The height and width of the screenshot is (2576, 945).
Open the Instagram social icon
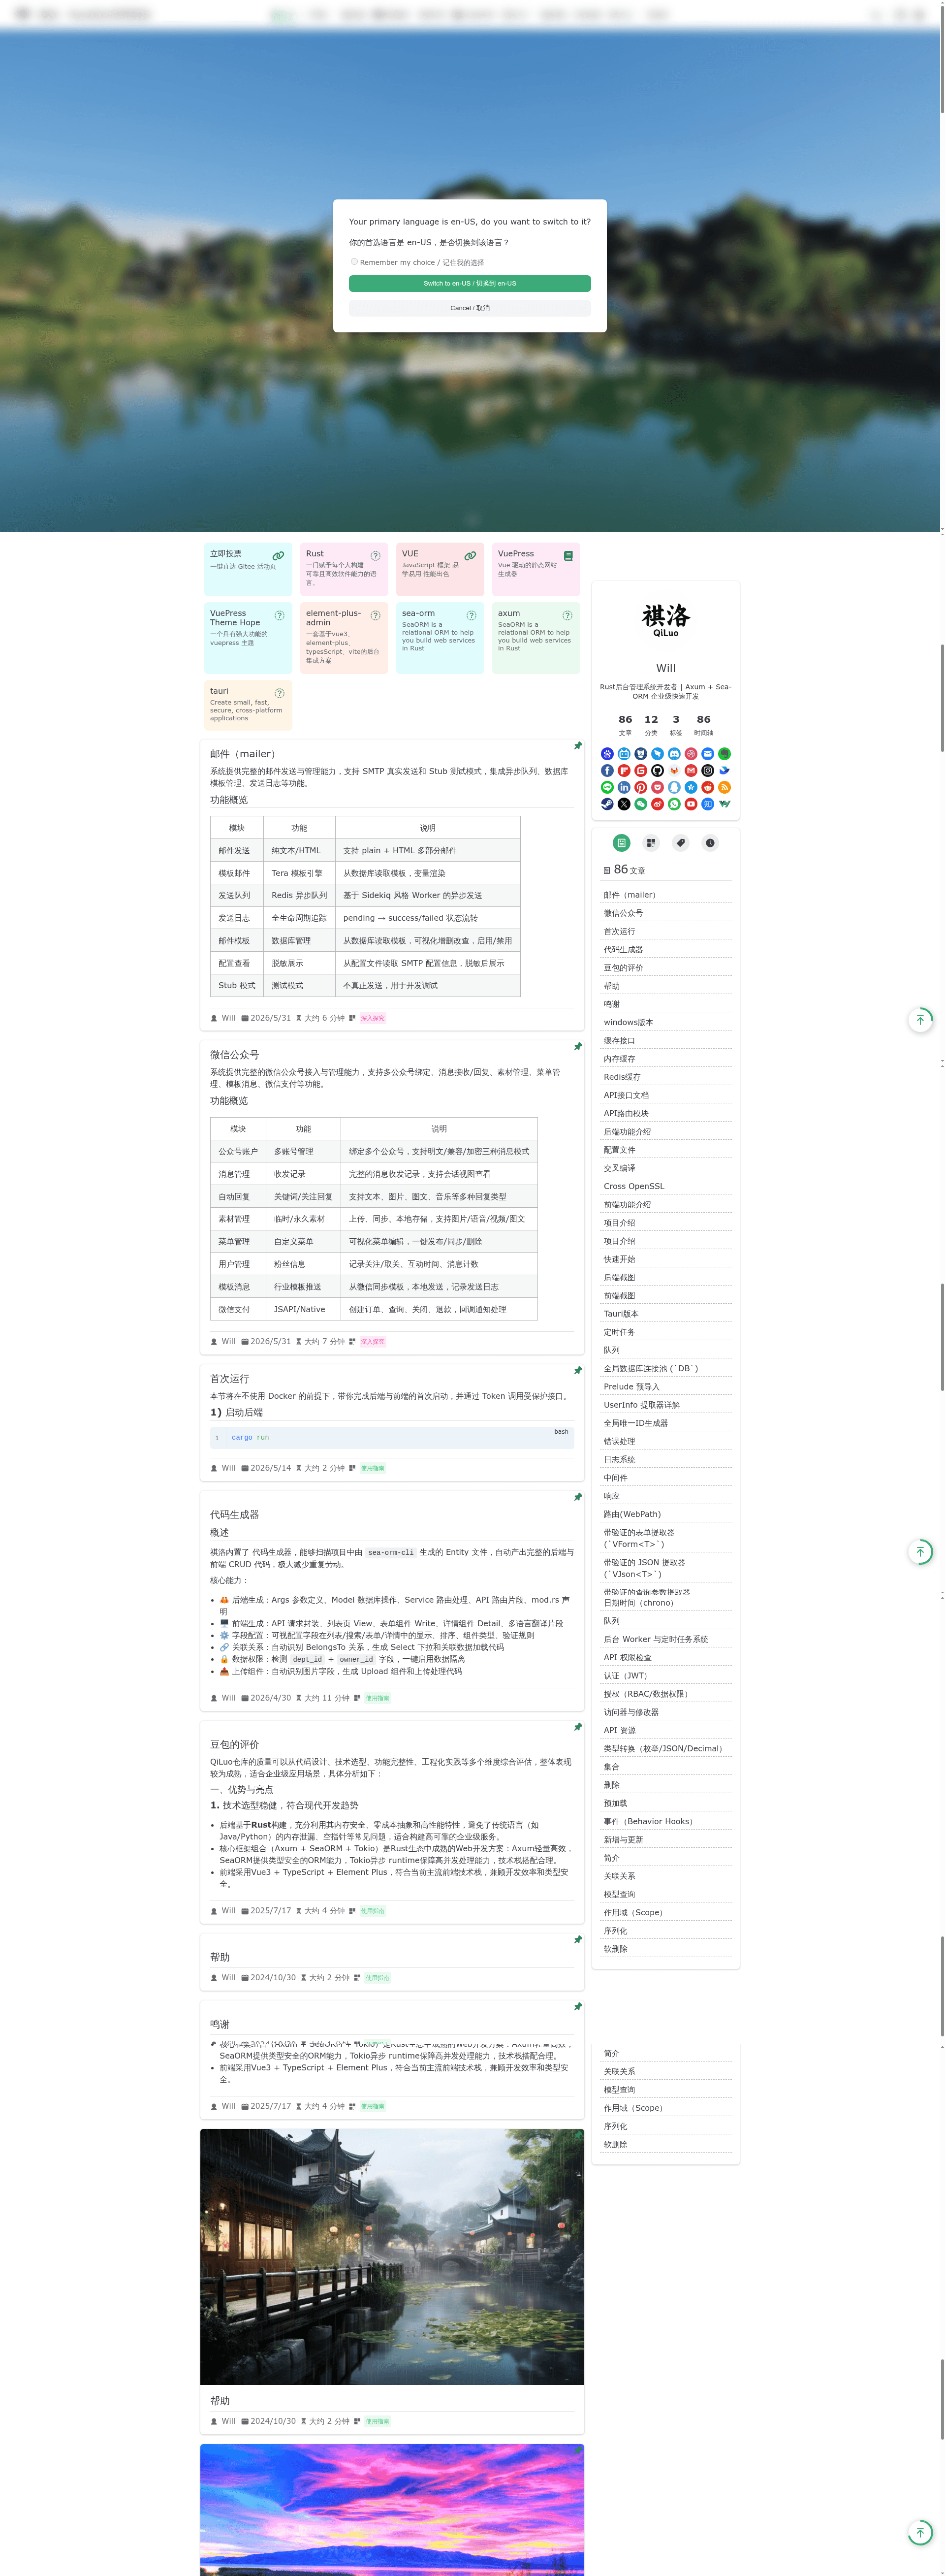tap(708, 771)
